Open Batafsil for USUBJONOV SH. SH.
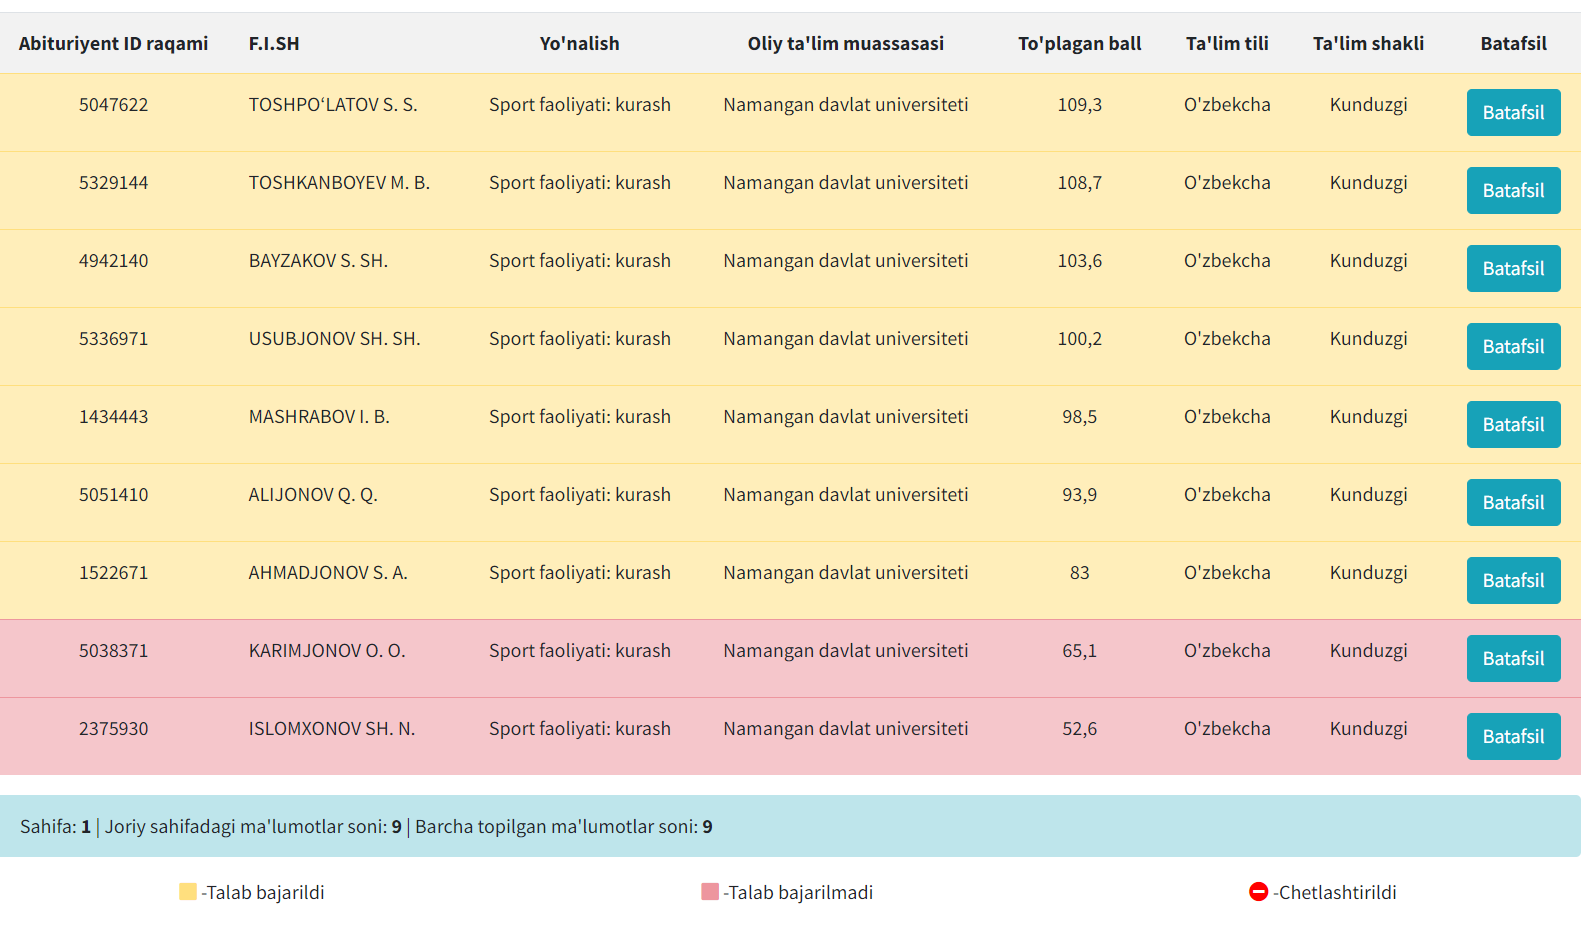This screenshot has height=930, width=1594. (1513, 347)
